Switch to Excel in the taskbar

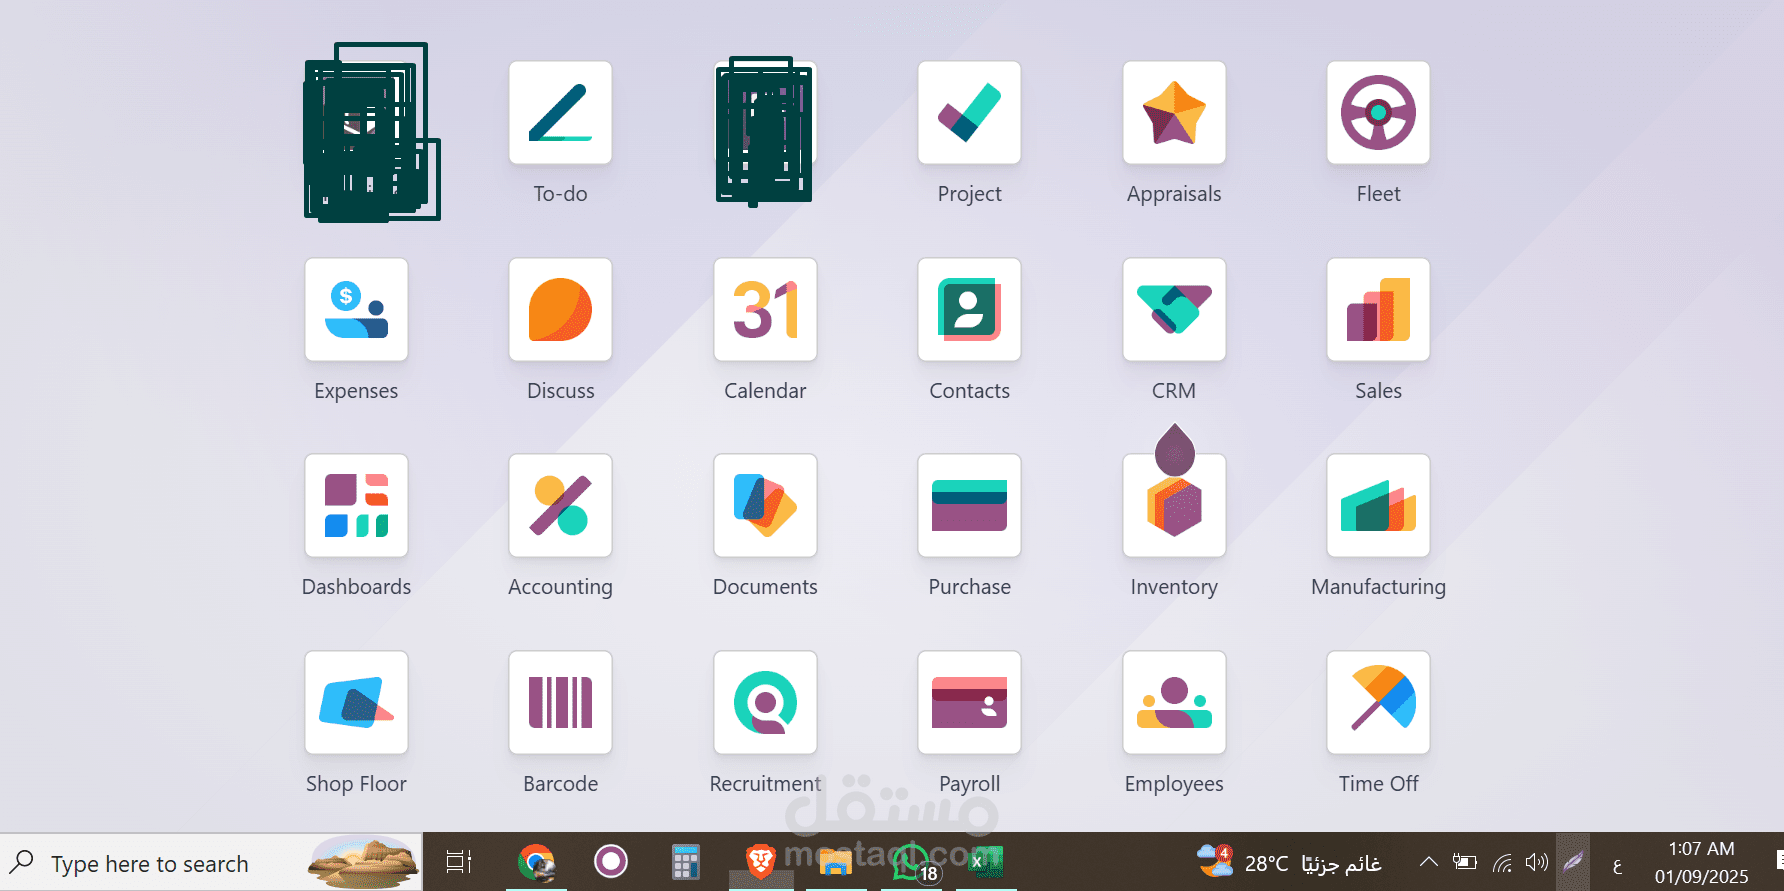[x=986, y=861]
